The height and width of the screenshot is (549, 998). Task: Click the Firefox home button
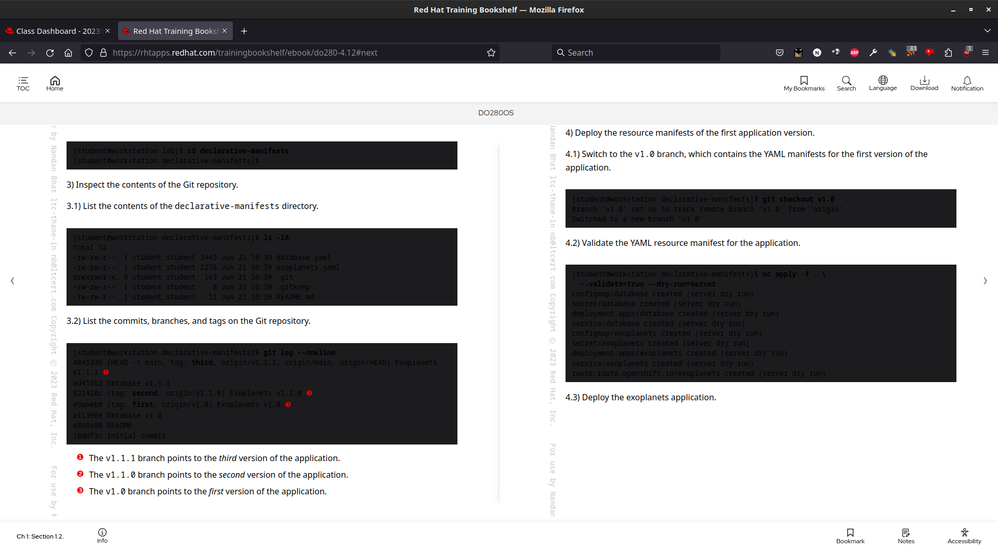coord(68,53)
